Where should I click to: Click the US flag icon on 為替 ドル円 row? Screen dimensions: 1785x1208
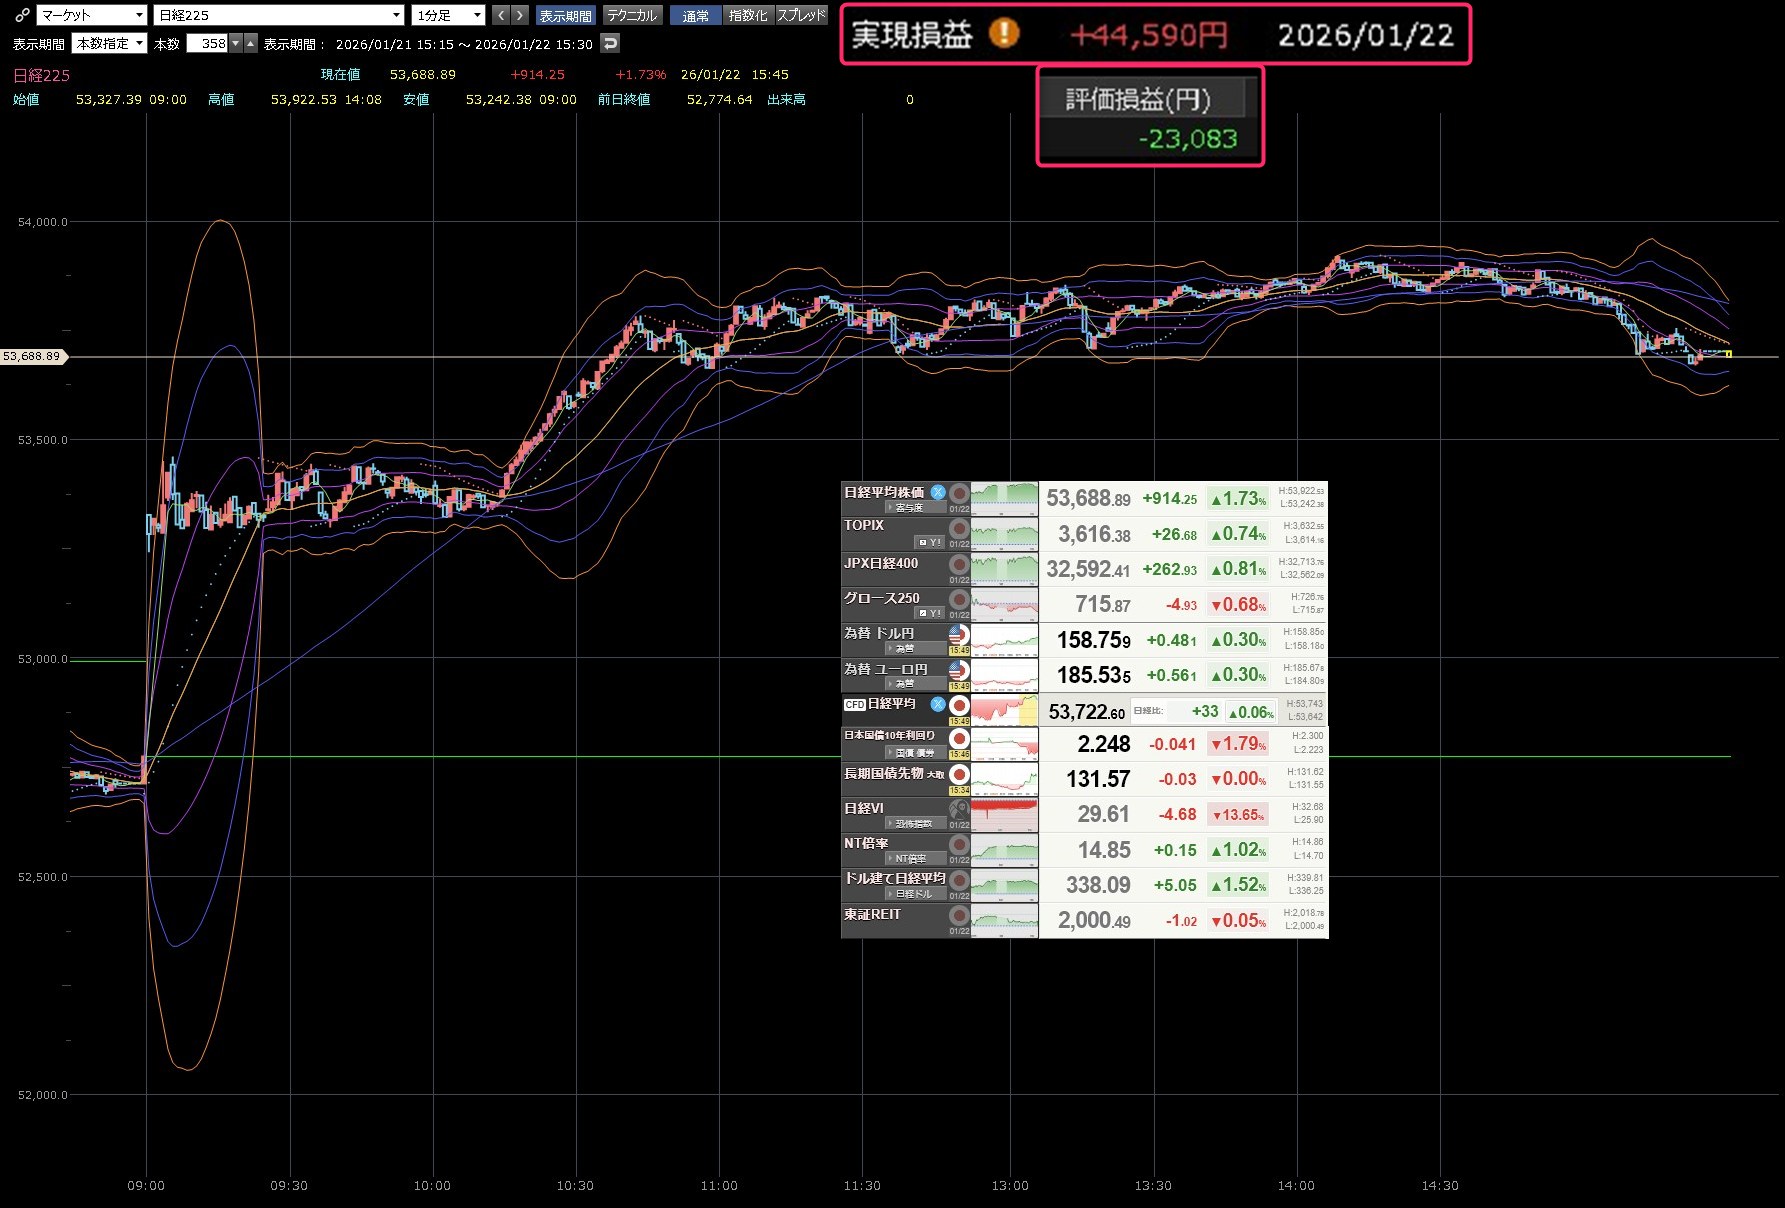point(959,634)
